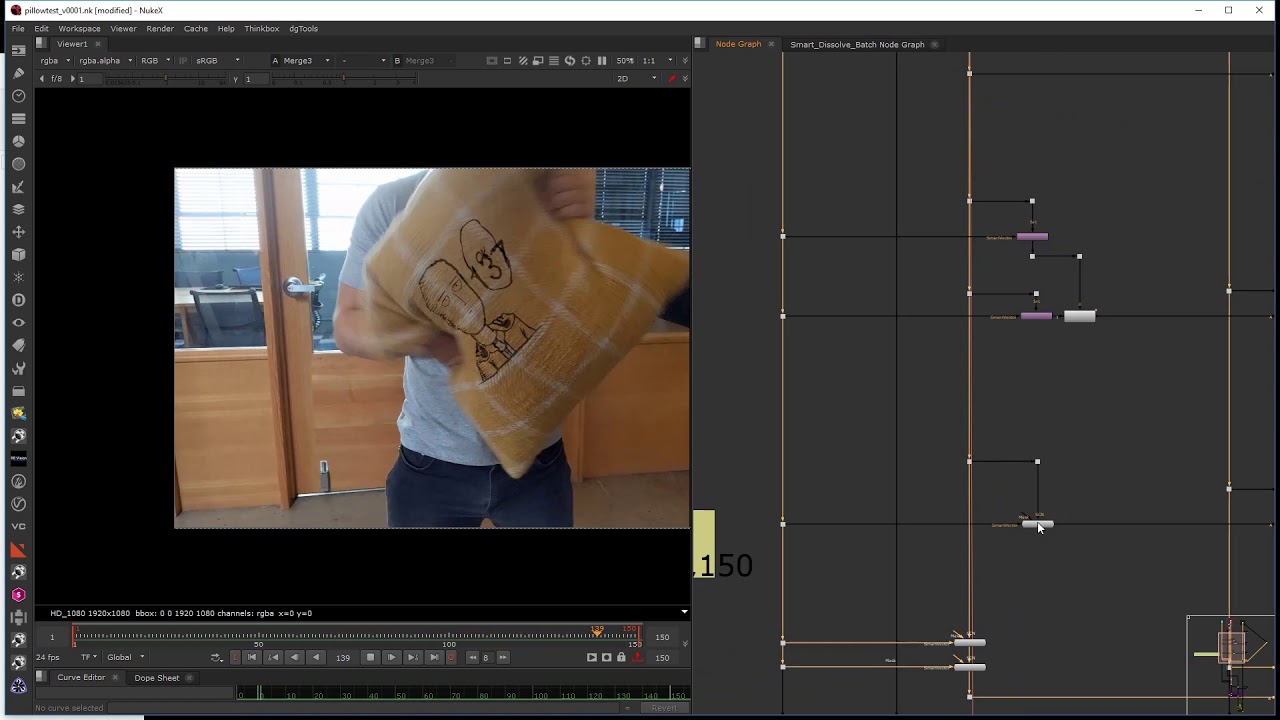
Task: Open the rgba channel set dropdown
Action: point(54,61)
